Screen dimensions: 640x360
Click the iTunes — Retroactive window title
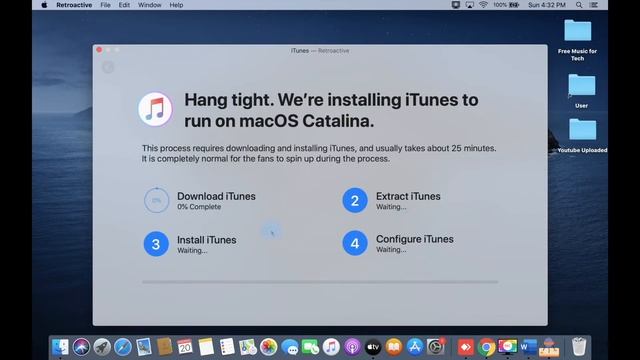point(320,51)
